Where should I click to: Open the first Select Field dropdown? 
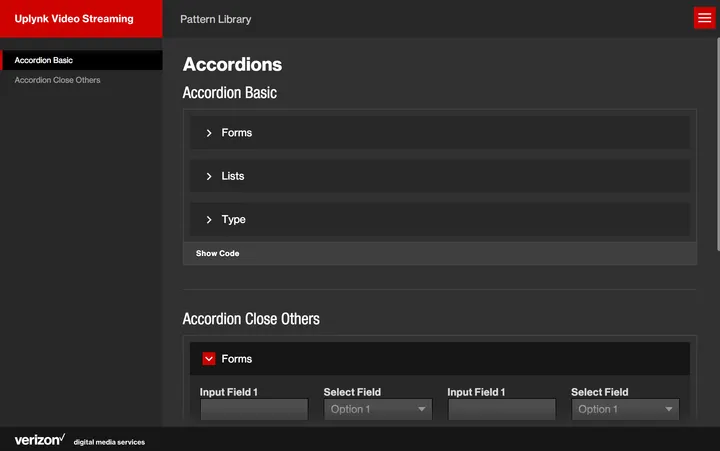pyautogui.click(x=378, y=409)
